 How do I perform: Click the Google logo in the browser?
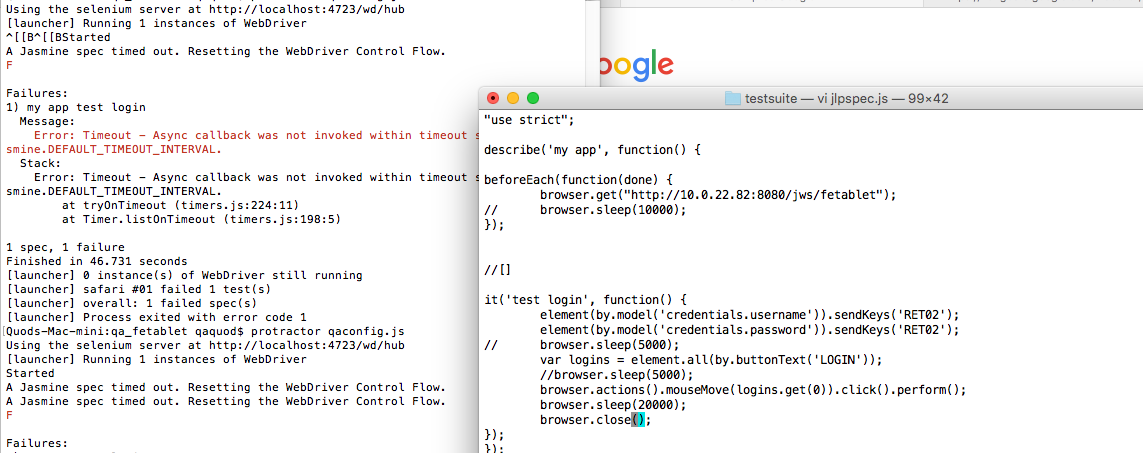click(x=634, y=66)
